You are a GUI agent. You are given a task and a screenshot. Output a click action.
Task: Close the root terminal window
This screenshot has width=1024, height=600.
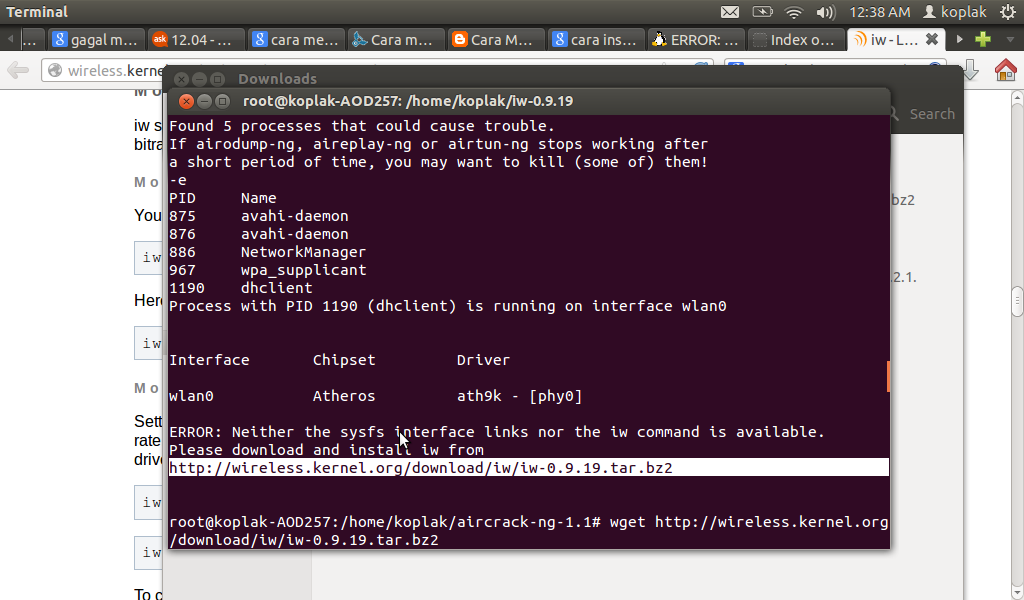tap(186, 101)
